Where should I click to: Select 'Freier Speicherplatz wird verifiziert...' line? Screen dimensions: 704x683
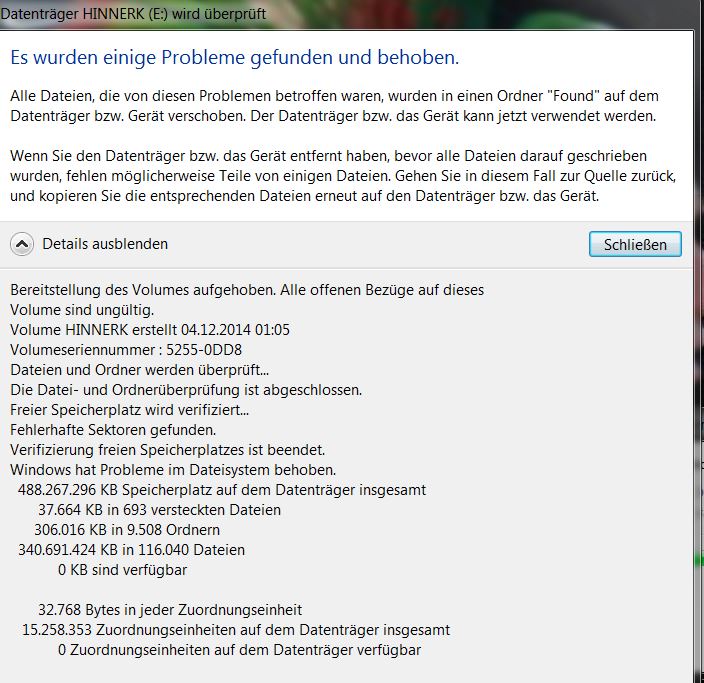click(129, 410)
